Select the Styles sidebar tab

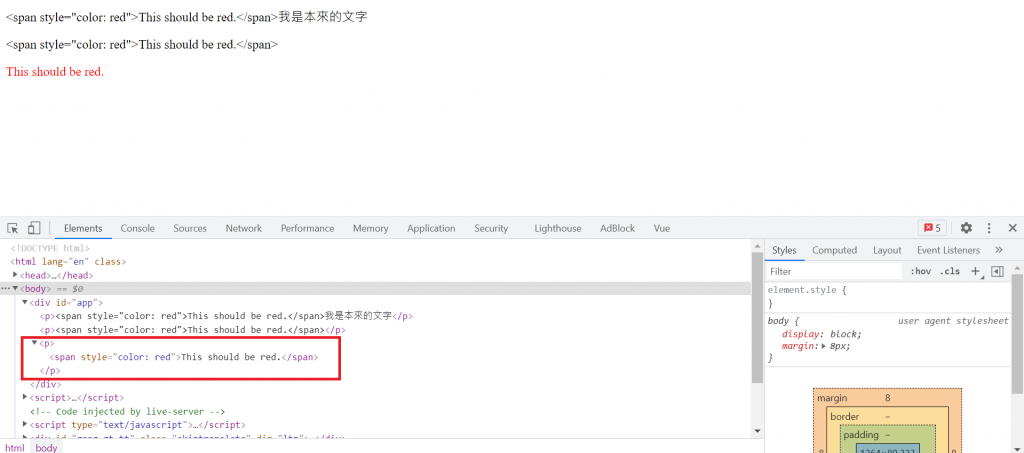coord(784,250)
